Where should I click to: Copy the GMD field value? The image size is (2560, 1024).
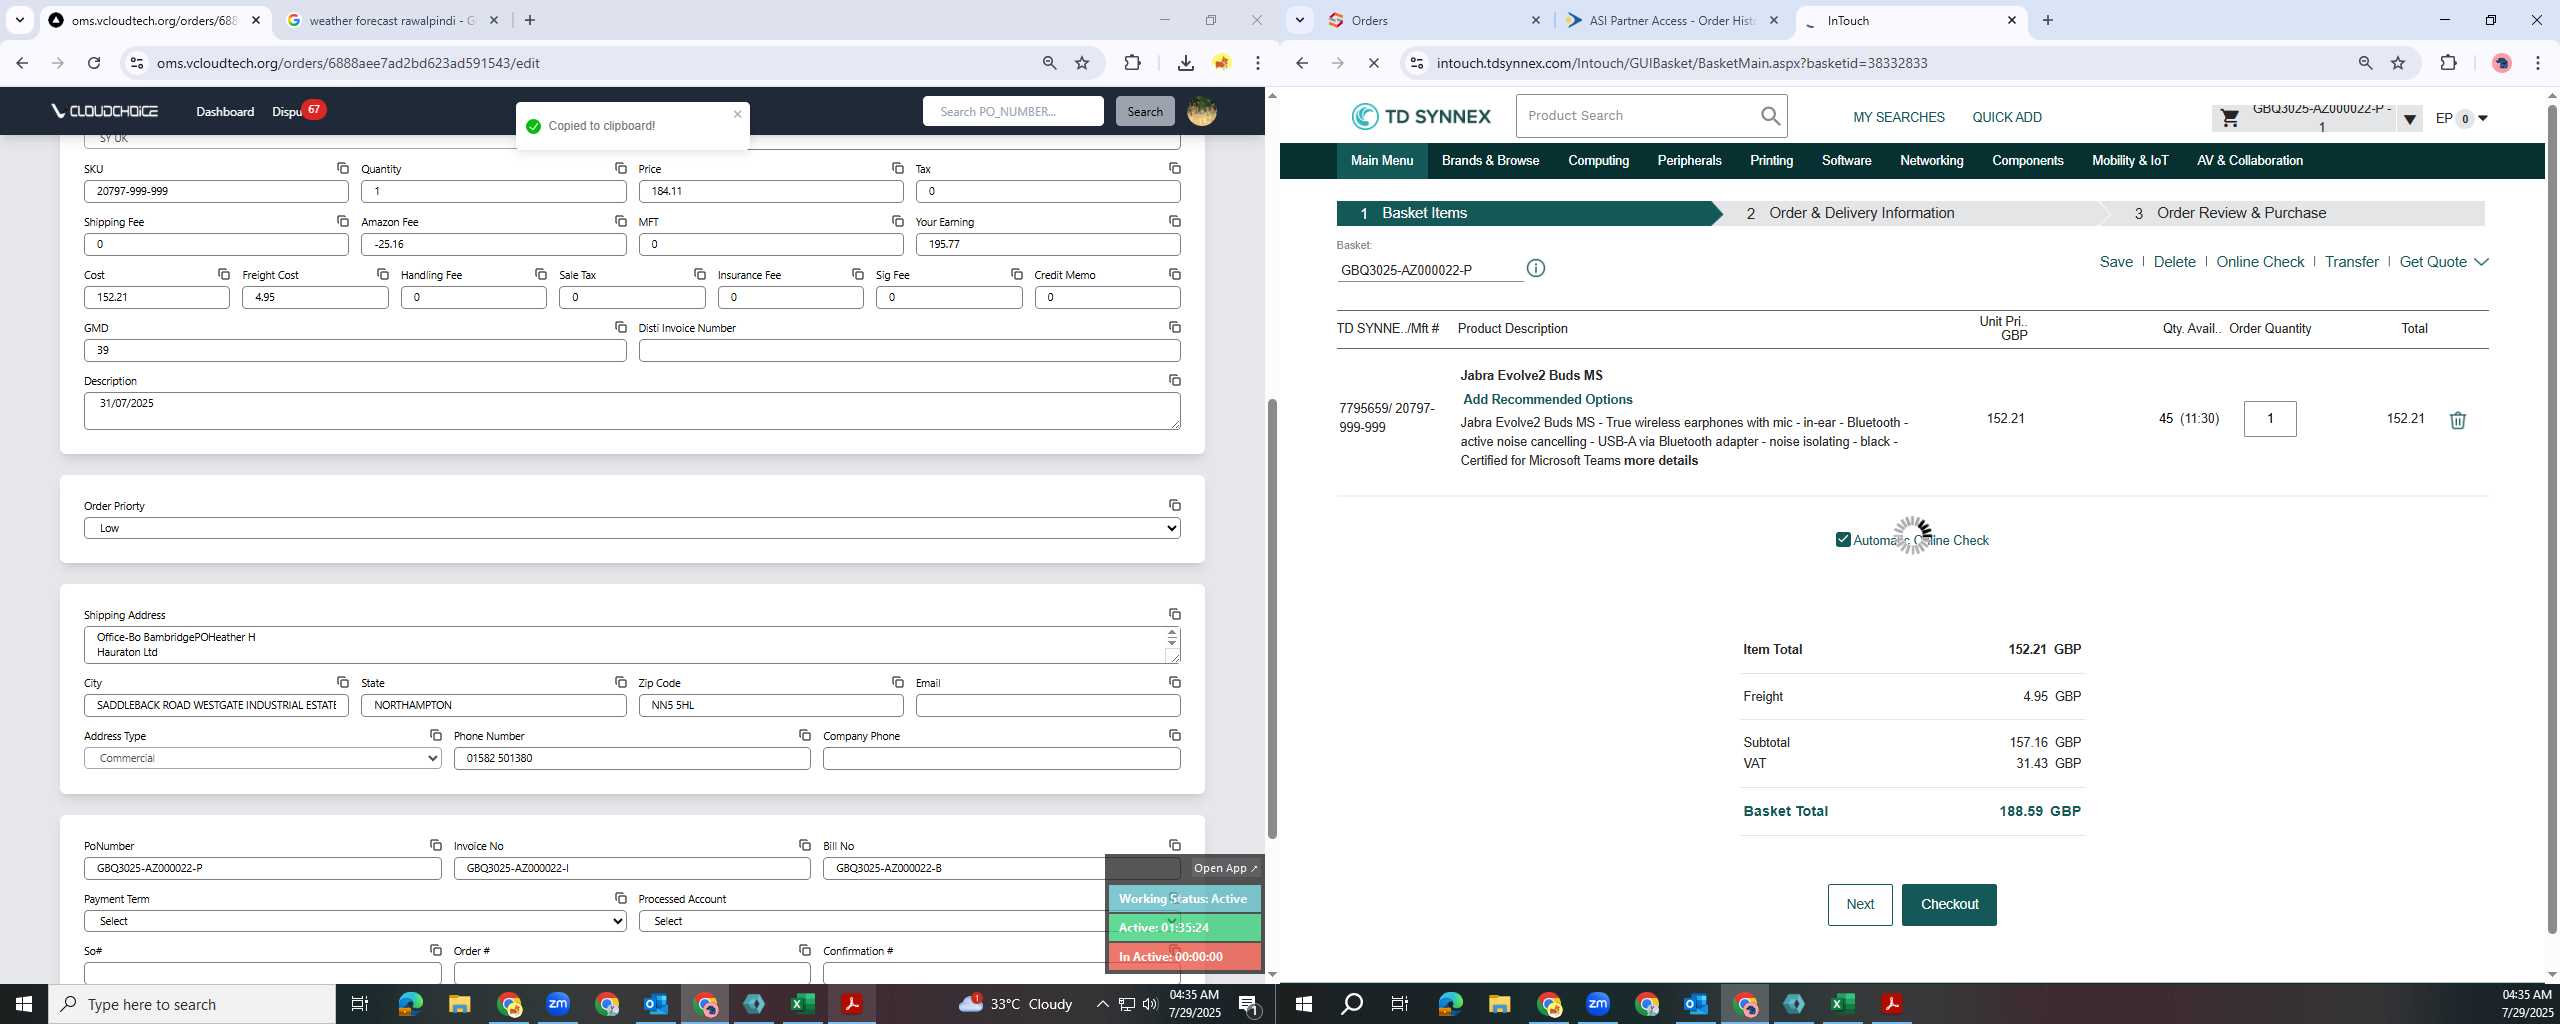620,327
